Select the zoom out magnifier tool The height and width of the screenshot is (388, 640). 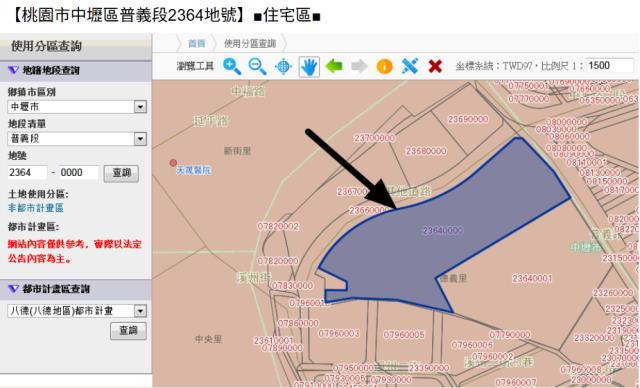tap(258, 66)
